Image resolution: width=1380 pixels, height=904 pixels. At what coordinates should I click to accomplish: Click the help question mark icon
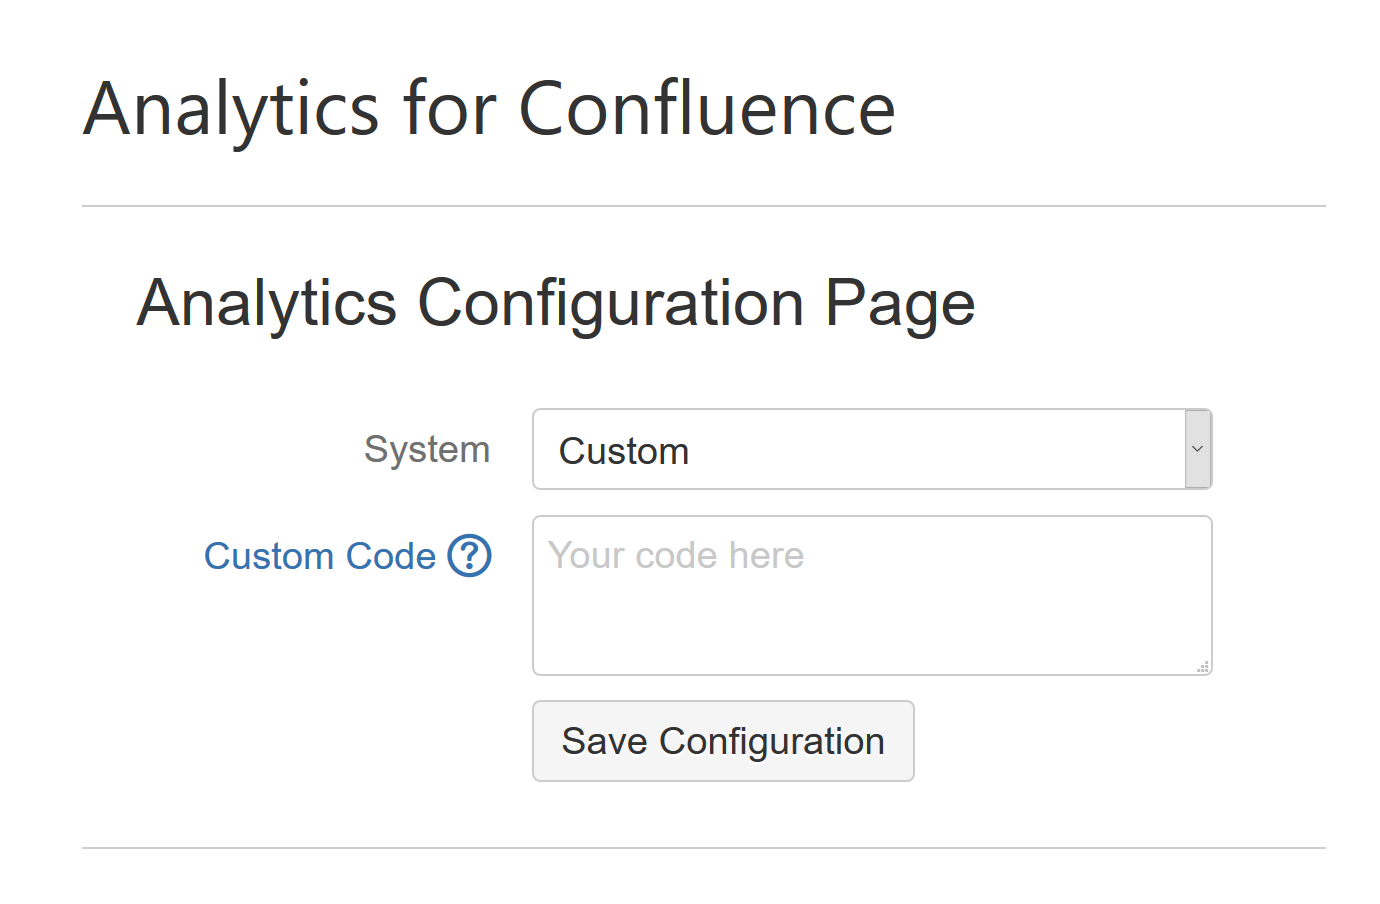(x=469, y=556)
